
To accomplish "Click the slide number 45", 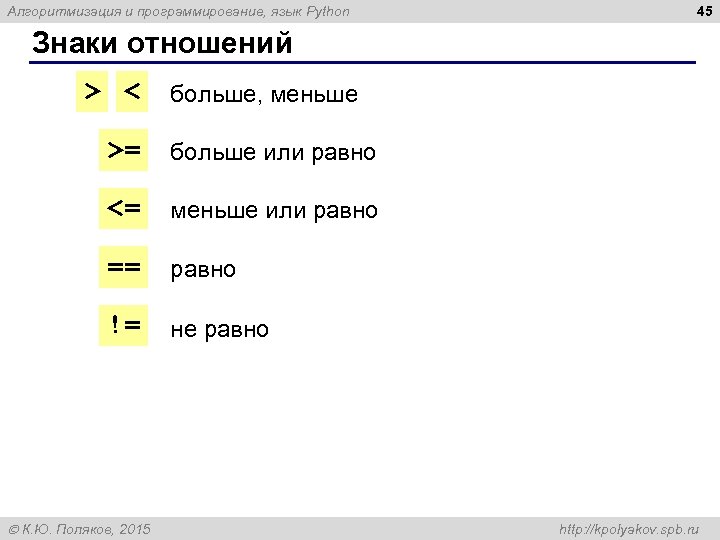I will pos(704,11).
